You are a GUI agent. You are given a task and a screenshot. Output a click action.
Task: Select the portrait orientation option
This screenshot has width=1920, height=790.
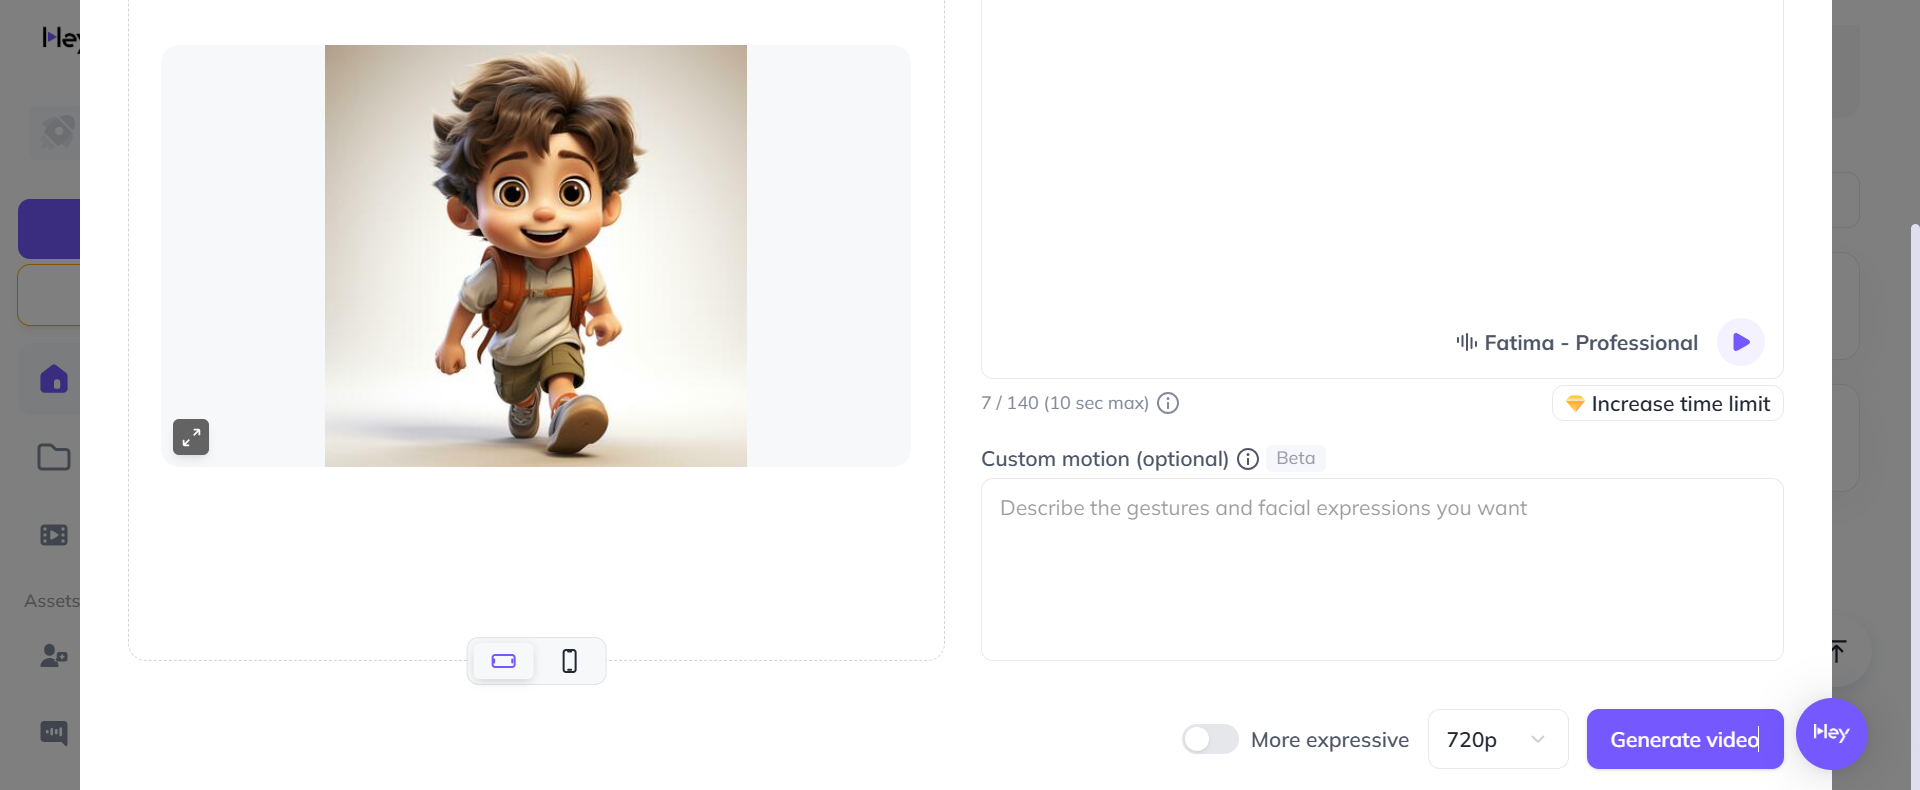click(569, 661)
